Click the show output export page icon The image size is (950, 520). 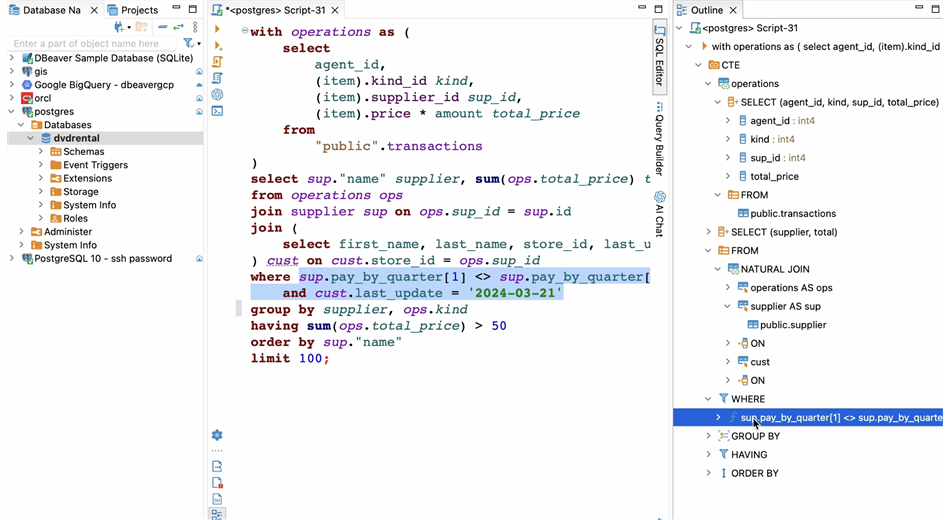[x=217, y=466]
